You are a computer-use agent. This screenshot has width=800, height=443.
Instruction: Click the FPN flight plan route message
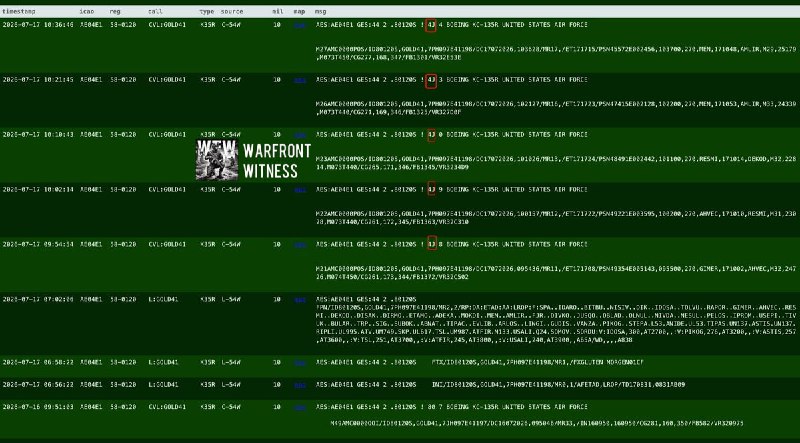(556, 324)
